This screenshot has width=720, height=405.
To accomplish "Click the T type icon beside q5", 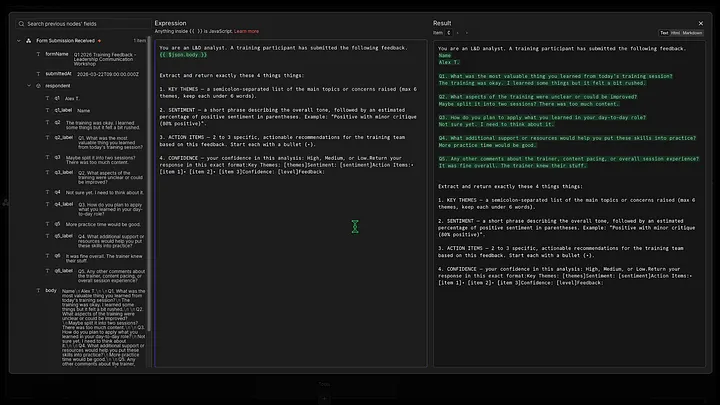I will tap(47, 224).
